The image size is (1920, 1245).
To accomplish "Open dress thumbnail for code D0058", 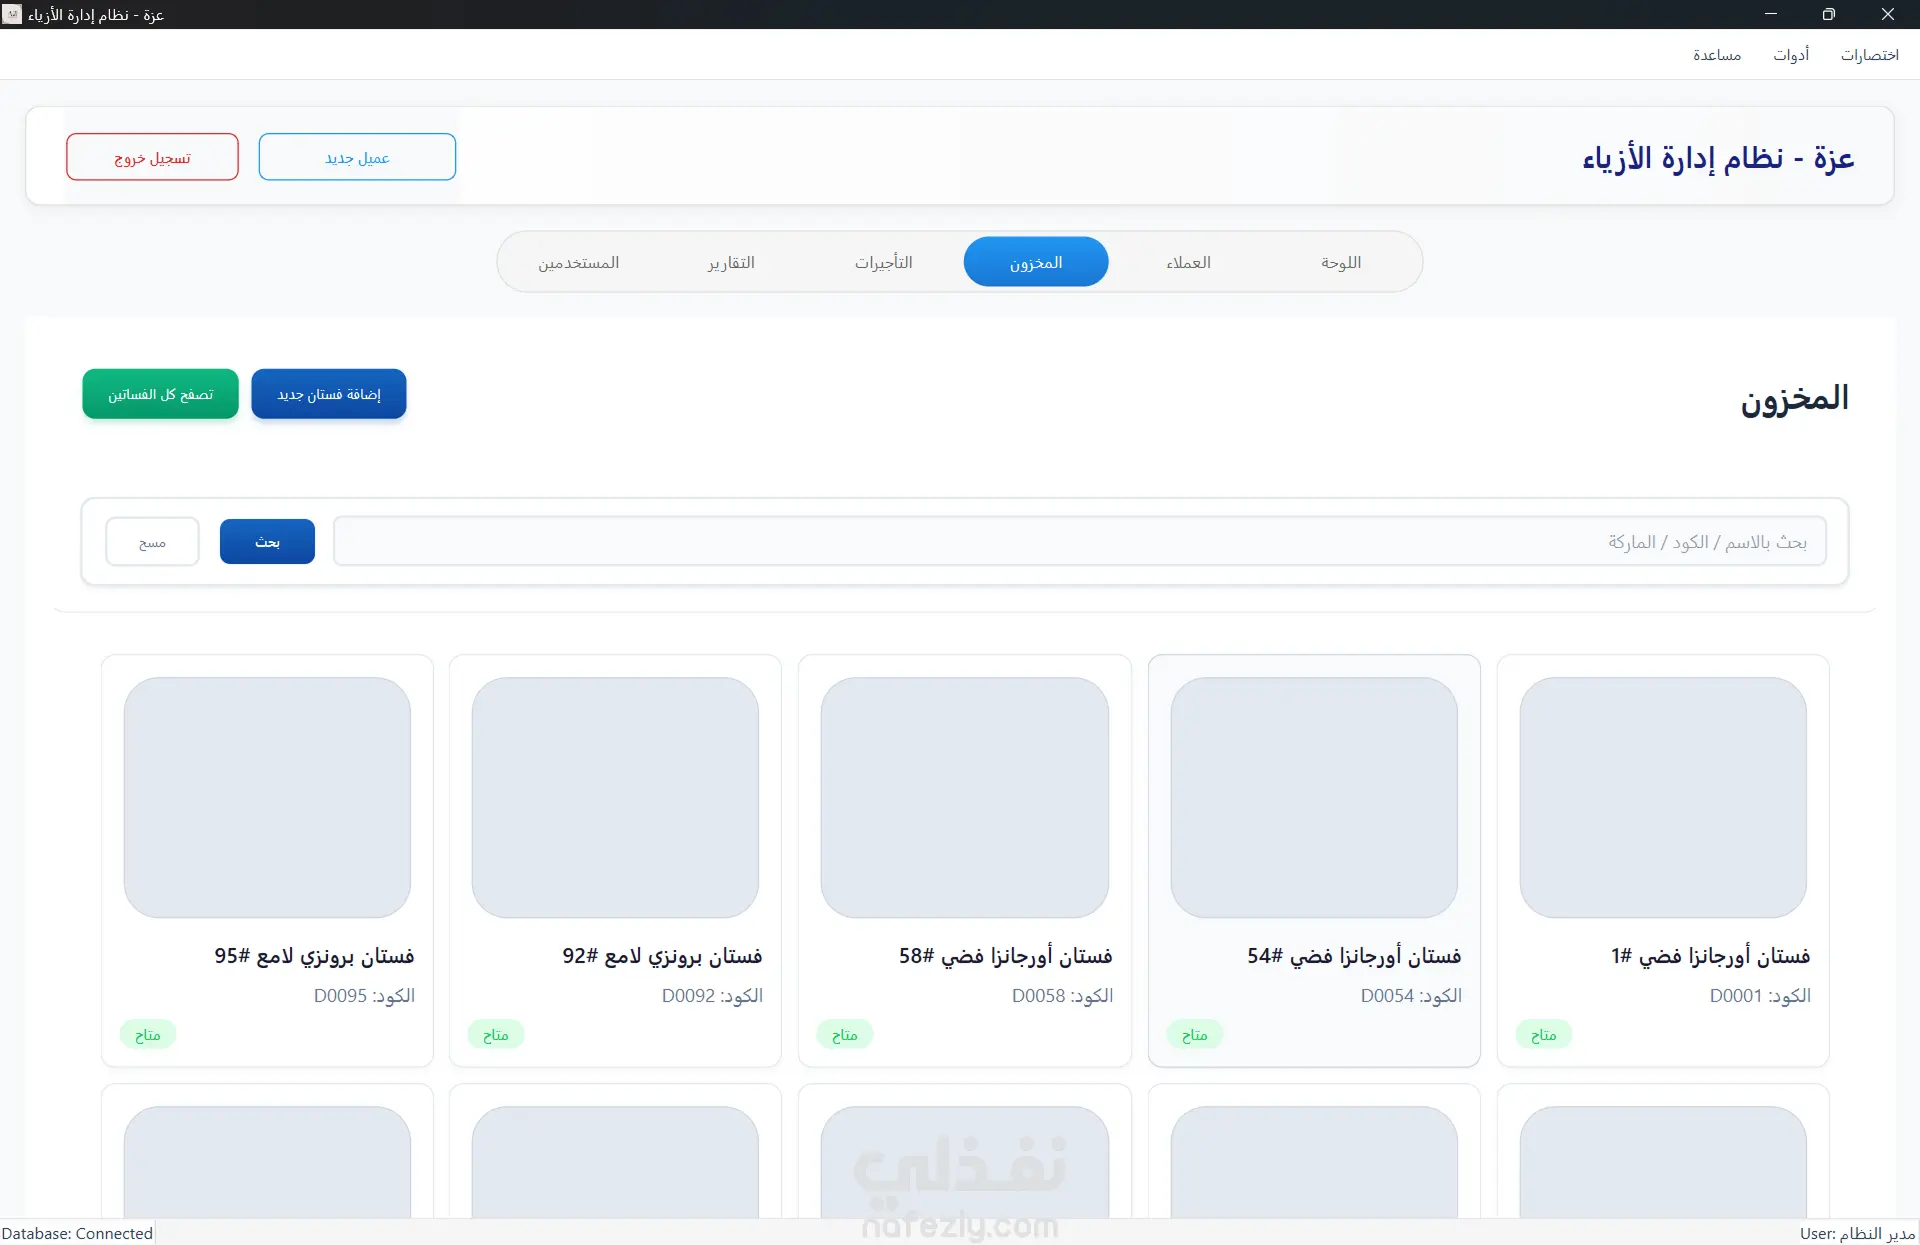I will (964, 797).
